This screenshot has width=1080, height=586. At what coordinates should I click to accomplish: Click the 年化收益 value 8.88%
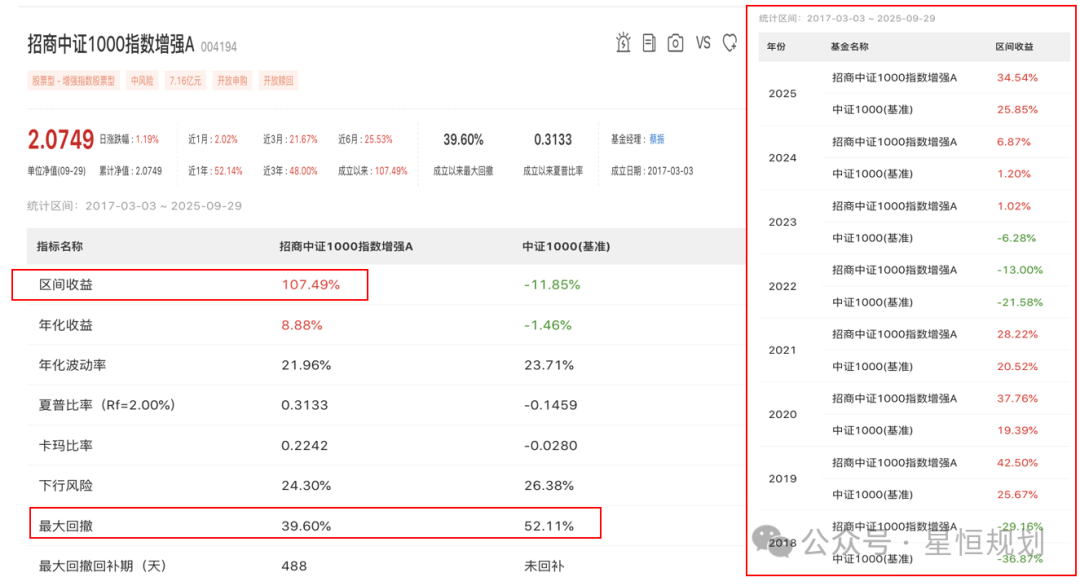[302, 325]
